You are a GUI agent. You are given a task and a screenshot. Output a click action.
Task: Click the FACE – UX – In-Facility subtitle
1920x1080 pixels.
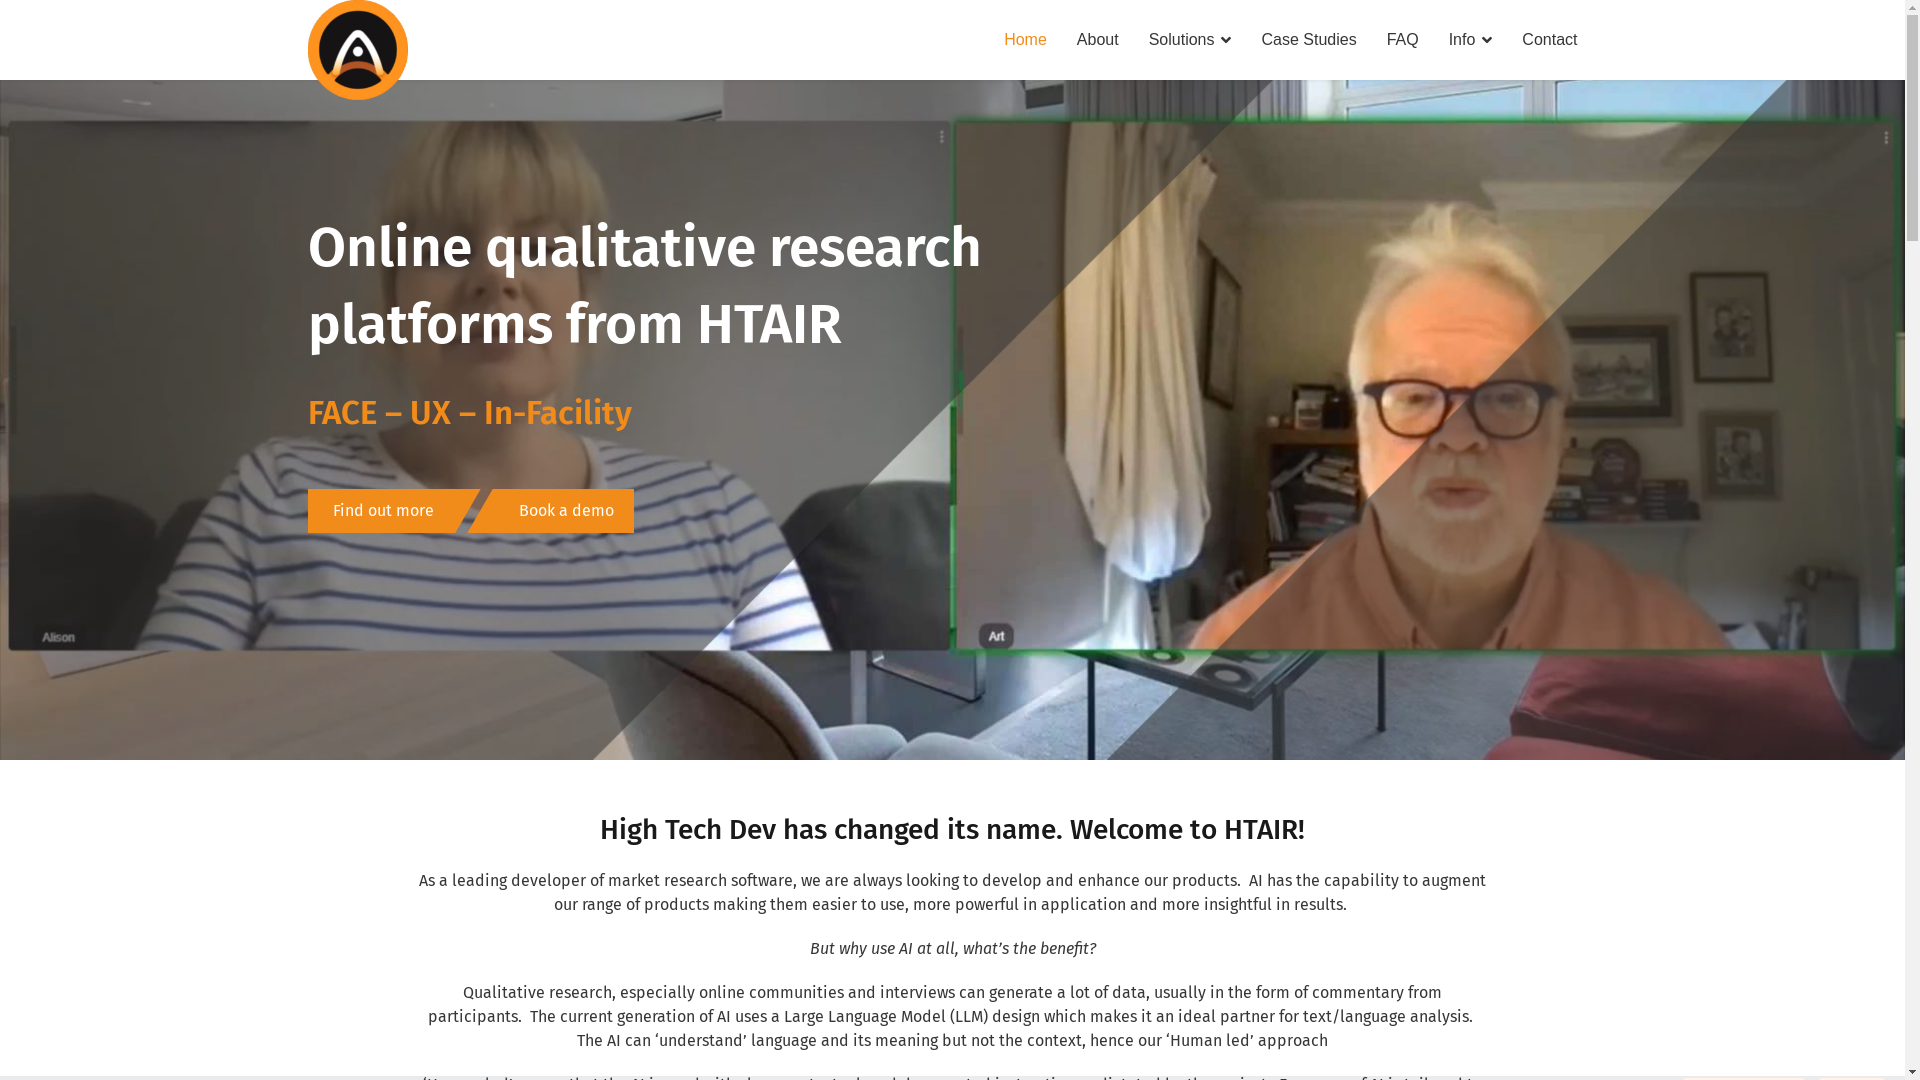click(x=469, y=413)
